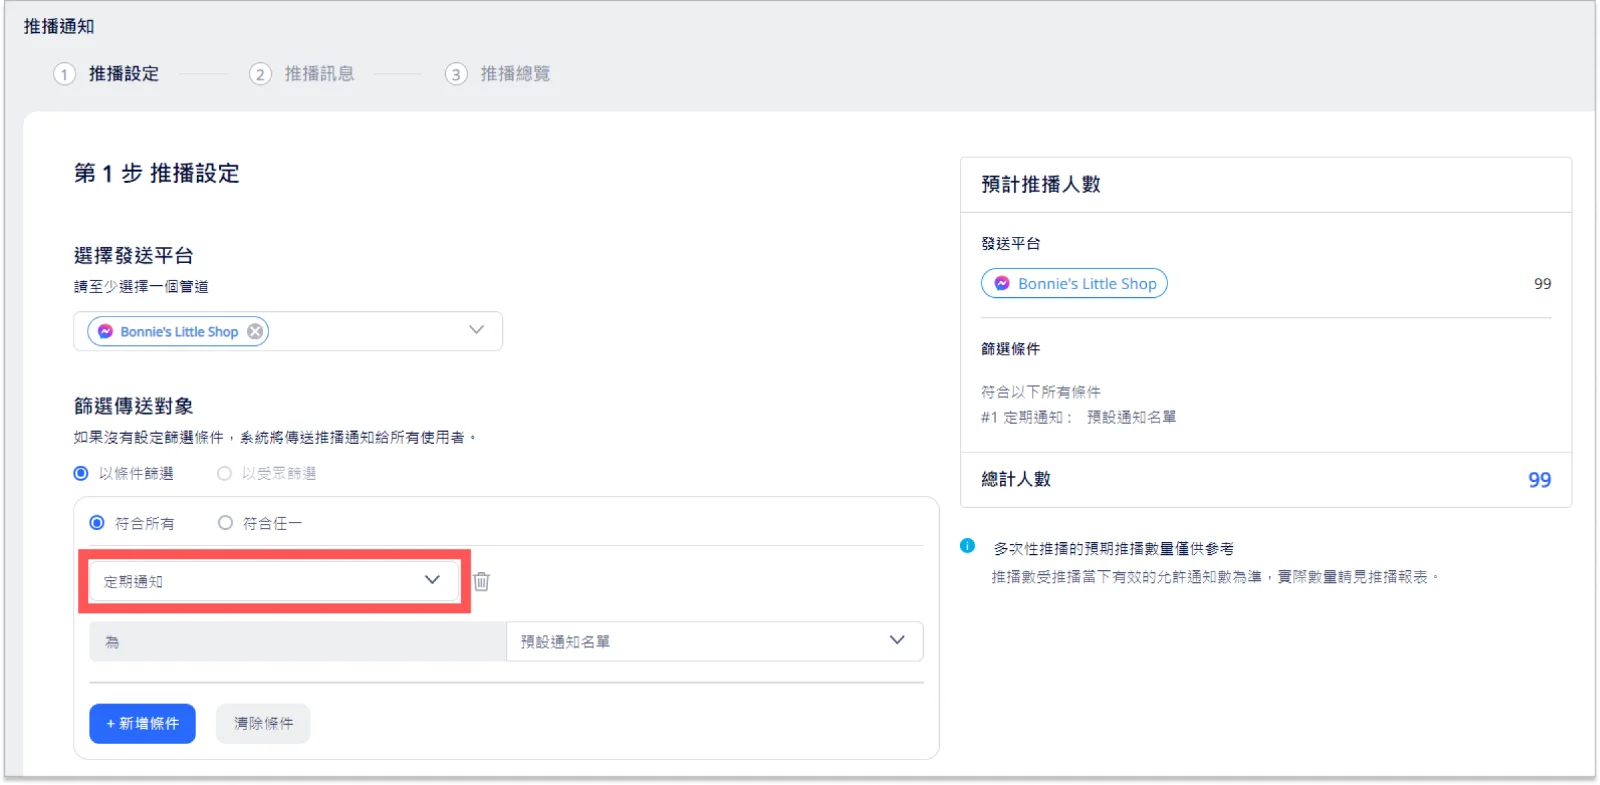Click the blue info icon beside 多次性推播 note

[x=967, y=546]
